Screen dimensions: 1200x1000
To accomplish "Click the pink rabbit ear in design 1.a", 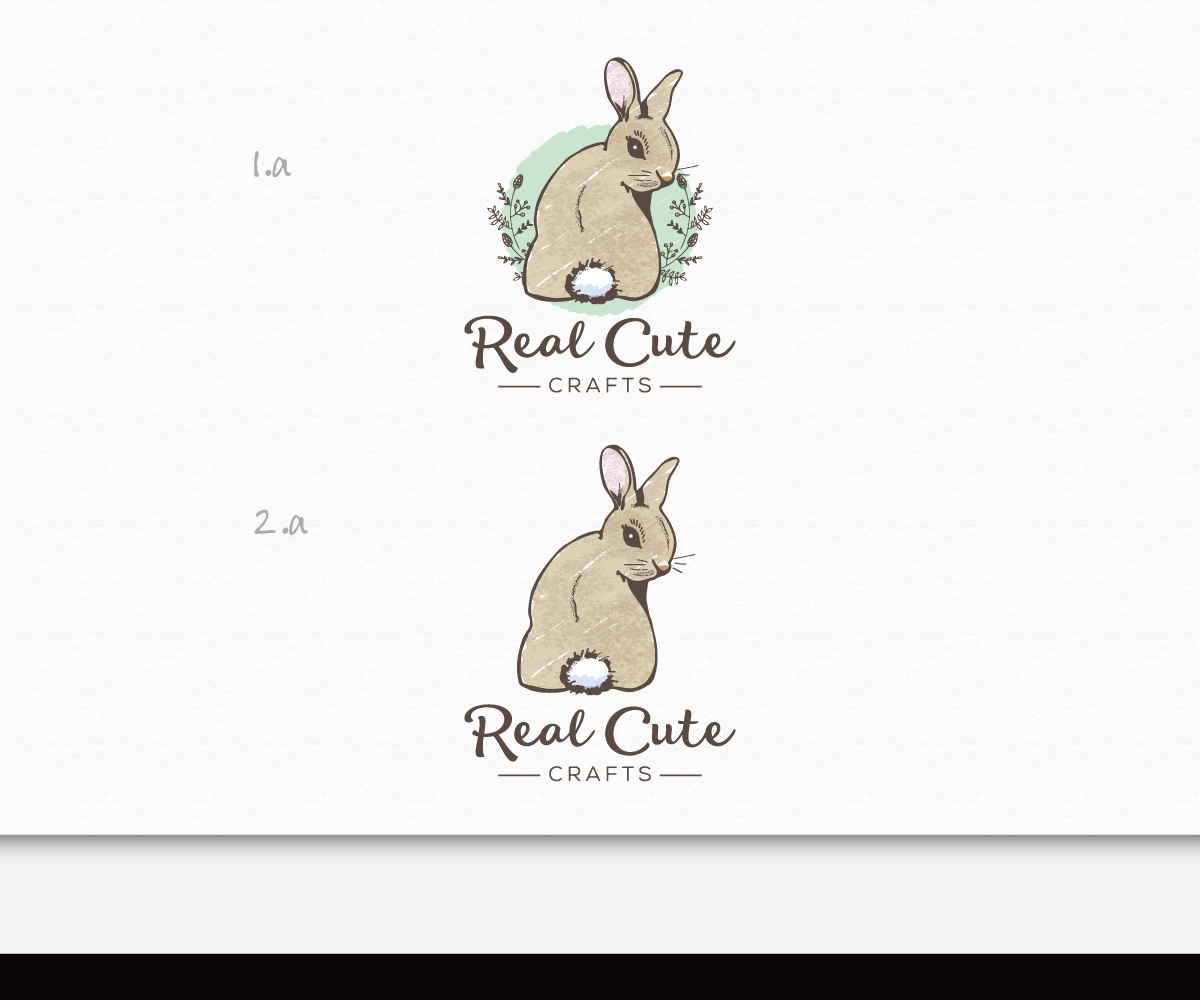I will (x=617, y=85).
